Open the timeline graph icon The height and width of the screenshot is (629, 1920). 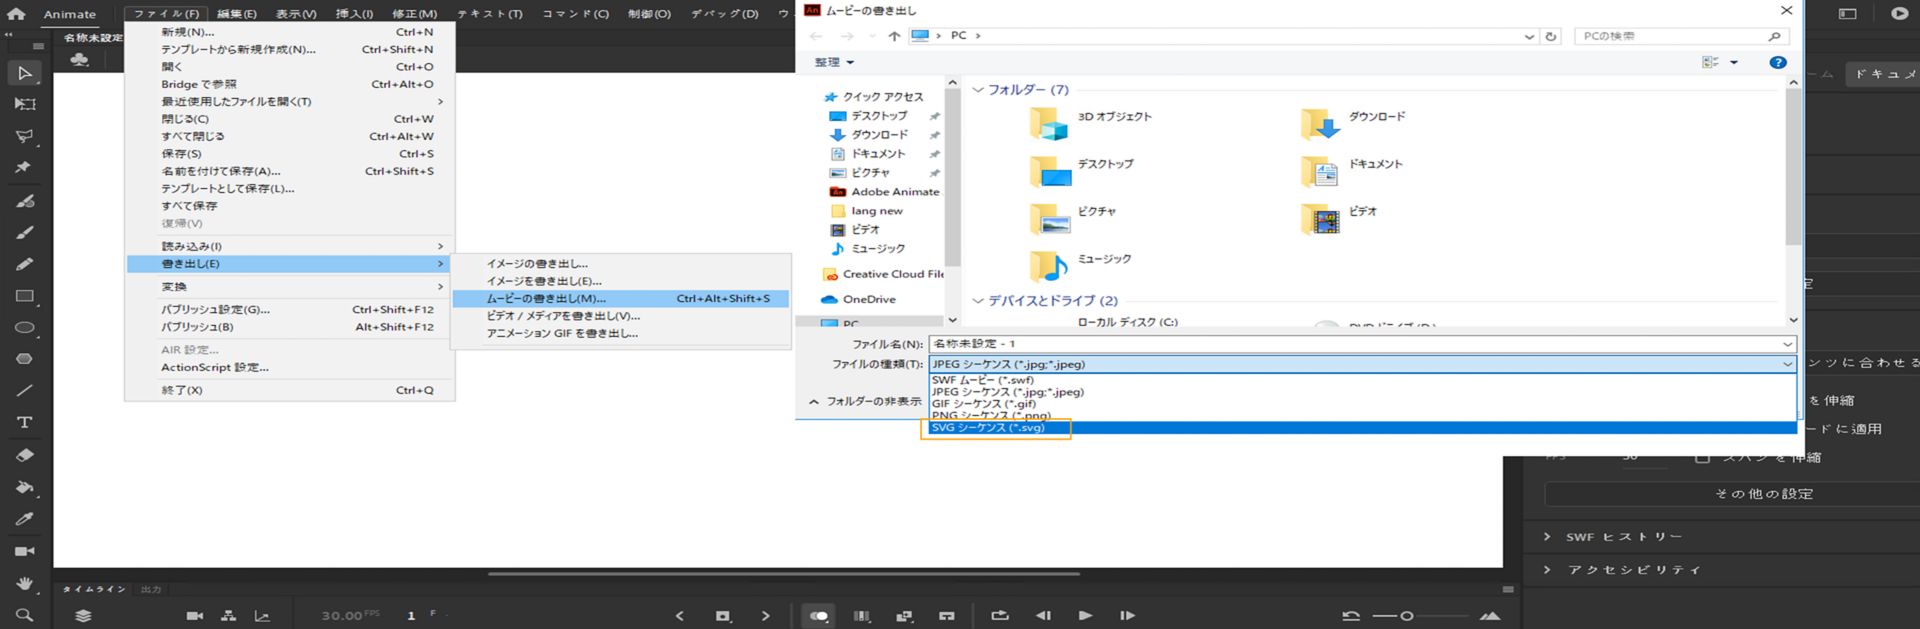tap(262, 616)
